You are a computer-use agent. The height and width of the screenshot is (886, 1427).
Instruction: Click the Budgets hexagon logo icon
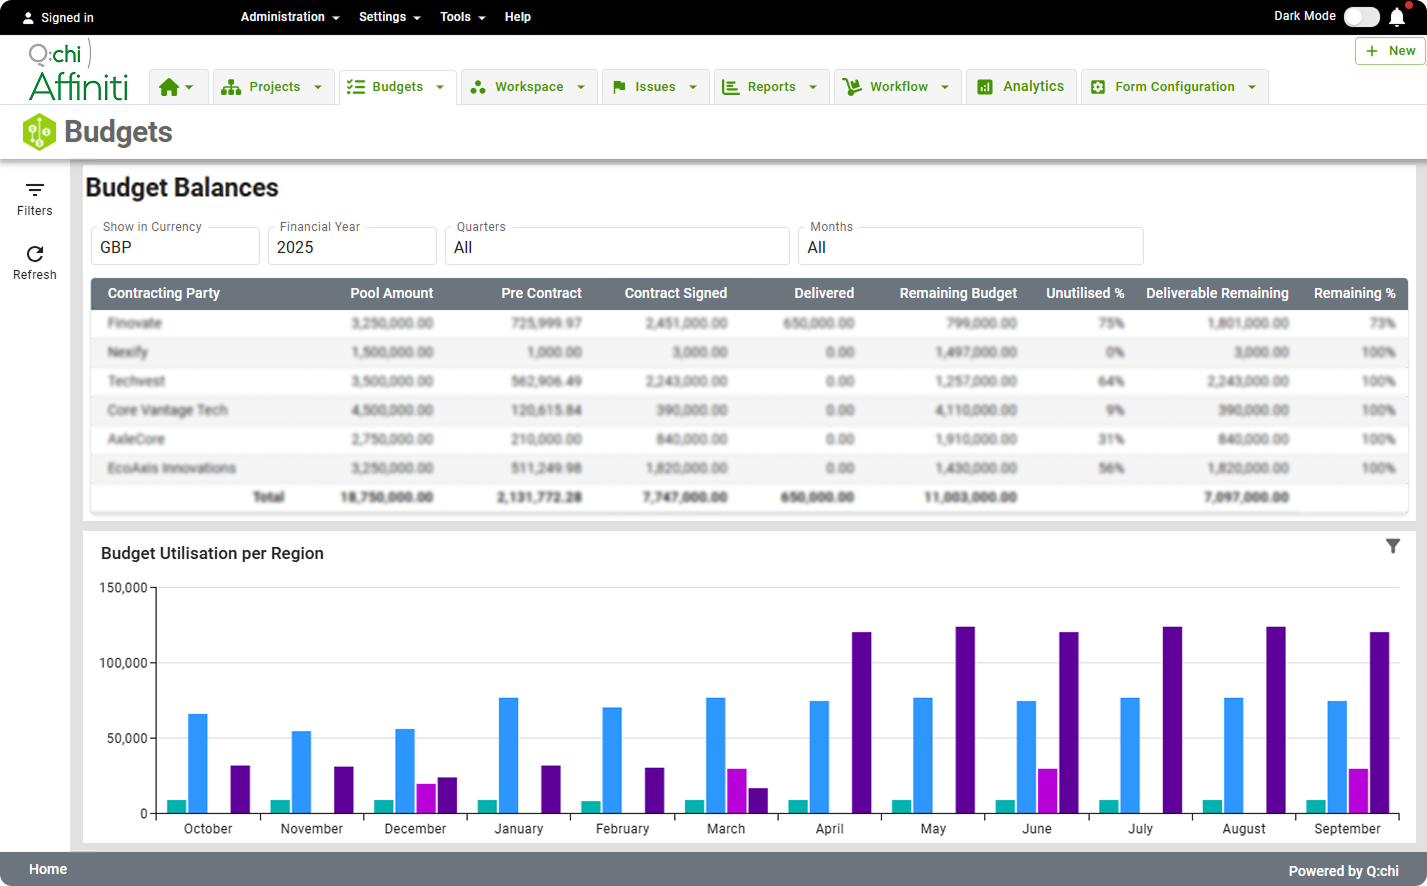point(39,132)
